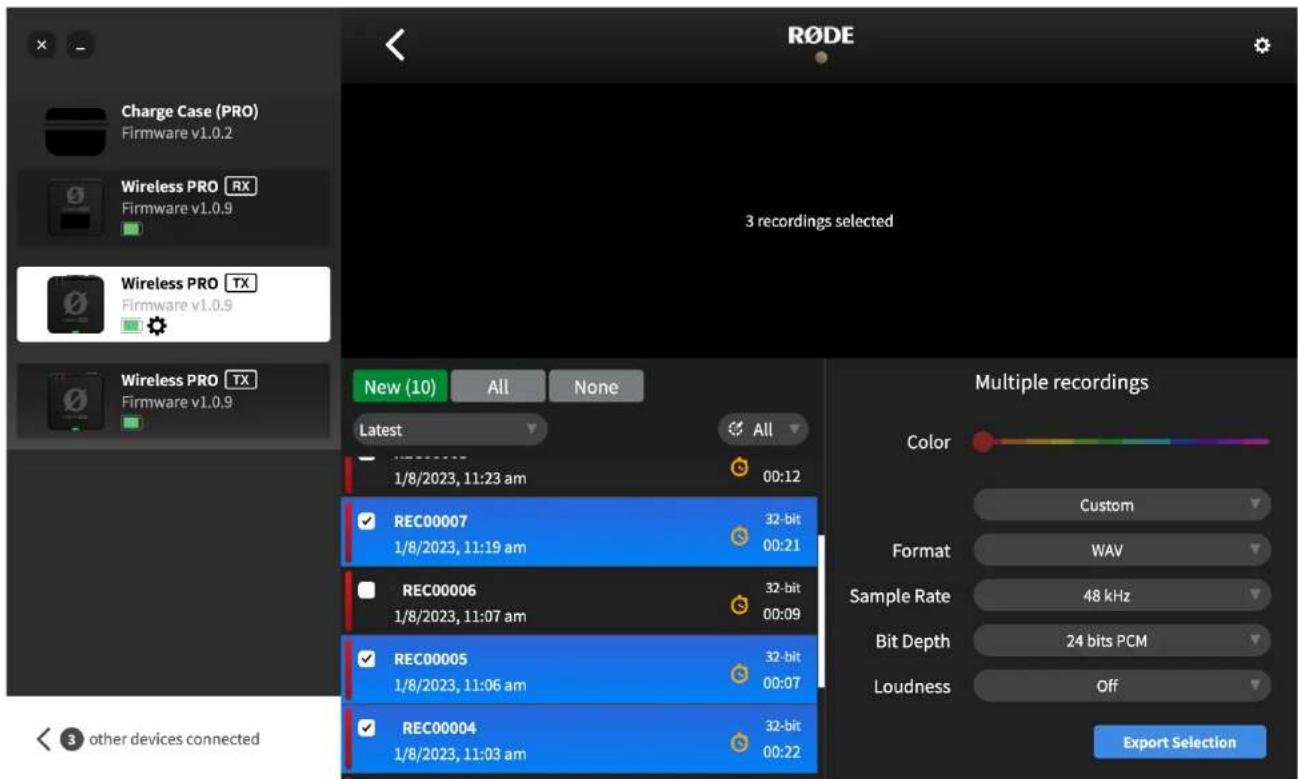Open the Custom preset dropdown

click(1121, 505)
